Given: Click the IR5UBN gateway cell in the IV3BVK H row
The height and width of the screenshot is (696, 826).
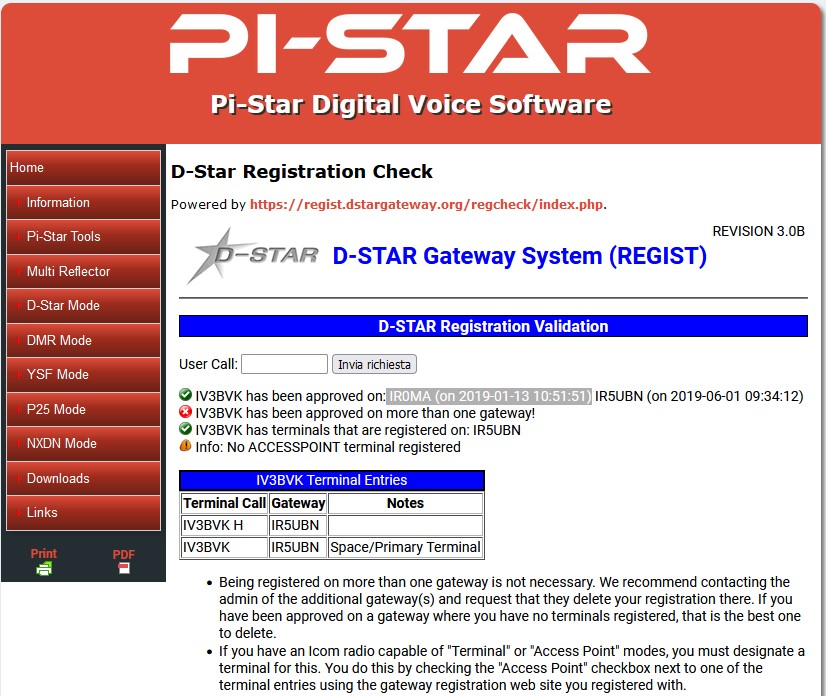Looking at the screenshot, I should tap(298, 525).
